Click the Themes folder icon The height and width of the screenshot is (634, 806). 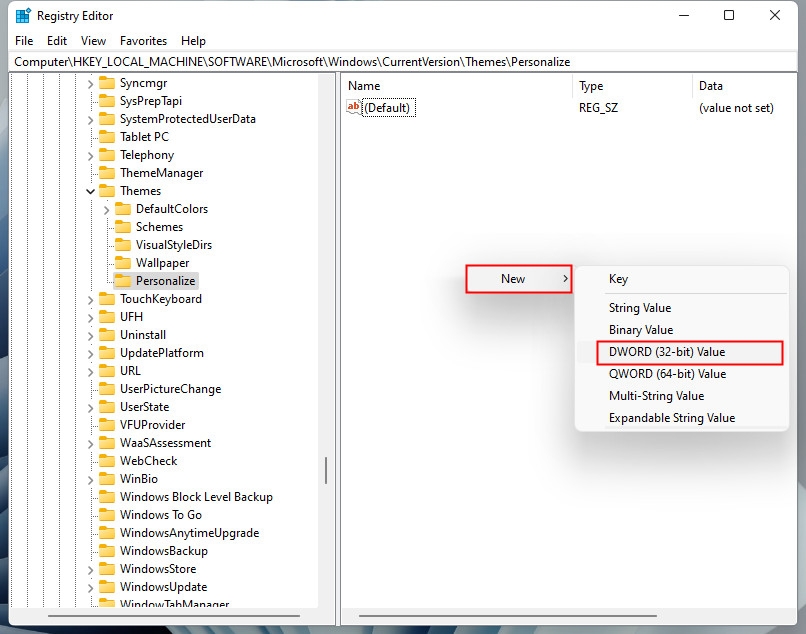coord(107,191)
